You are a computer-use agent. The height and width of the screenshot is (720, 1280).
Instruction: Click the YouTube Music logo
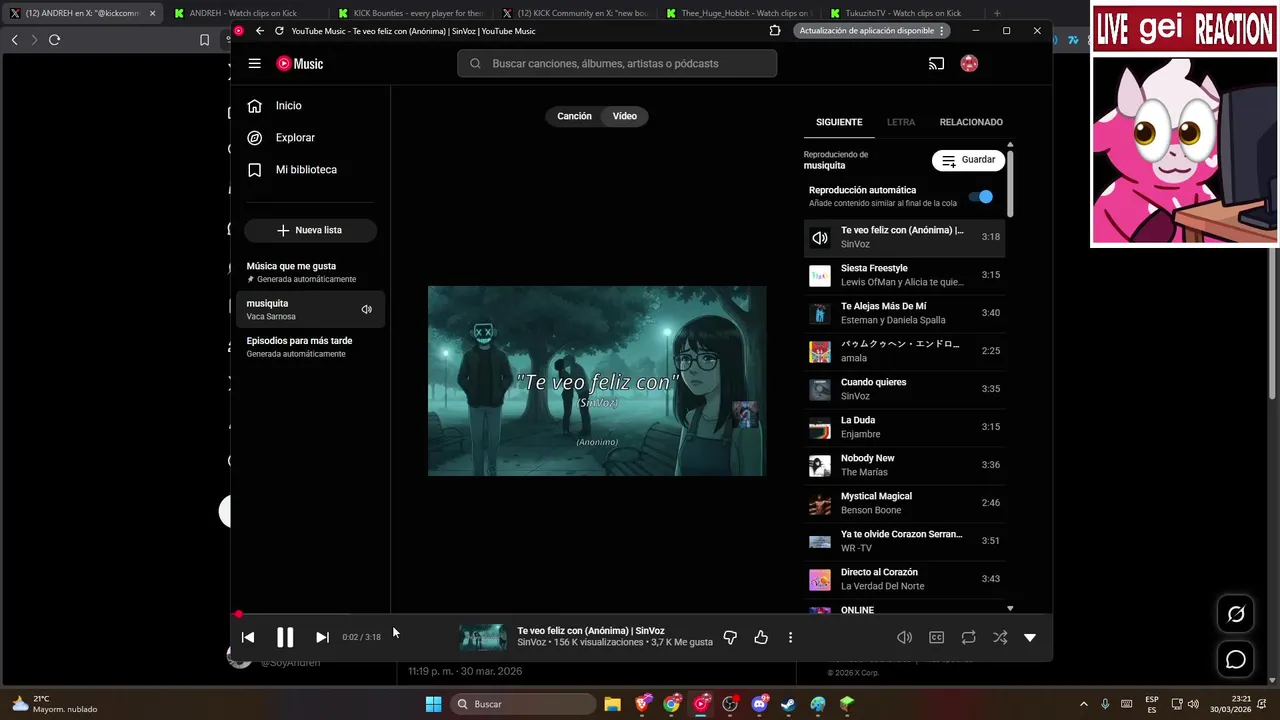click(300, 63)
